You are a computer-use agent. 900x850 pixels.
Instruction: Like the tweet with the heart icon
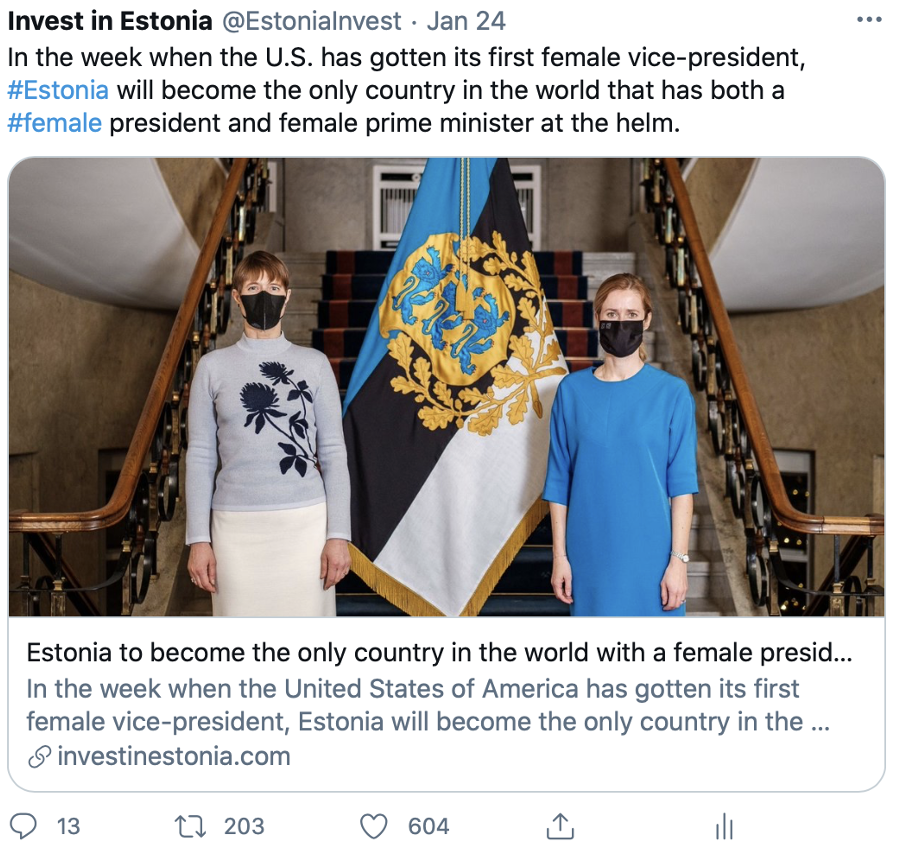(373, 826)
